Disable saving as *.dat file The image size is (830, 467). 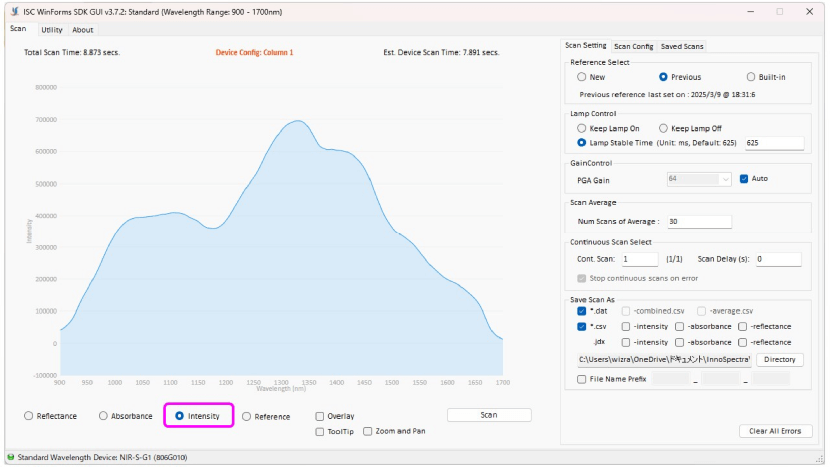tap(582, 311)
